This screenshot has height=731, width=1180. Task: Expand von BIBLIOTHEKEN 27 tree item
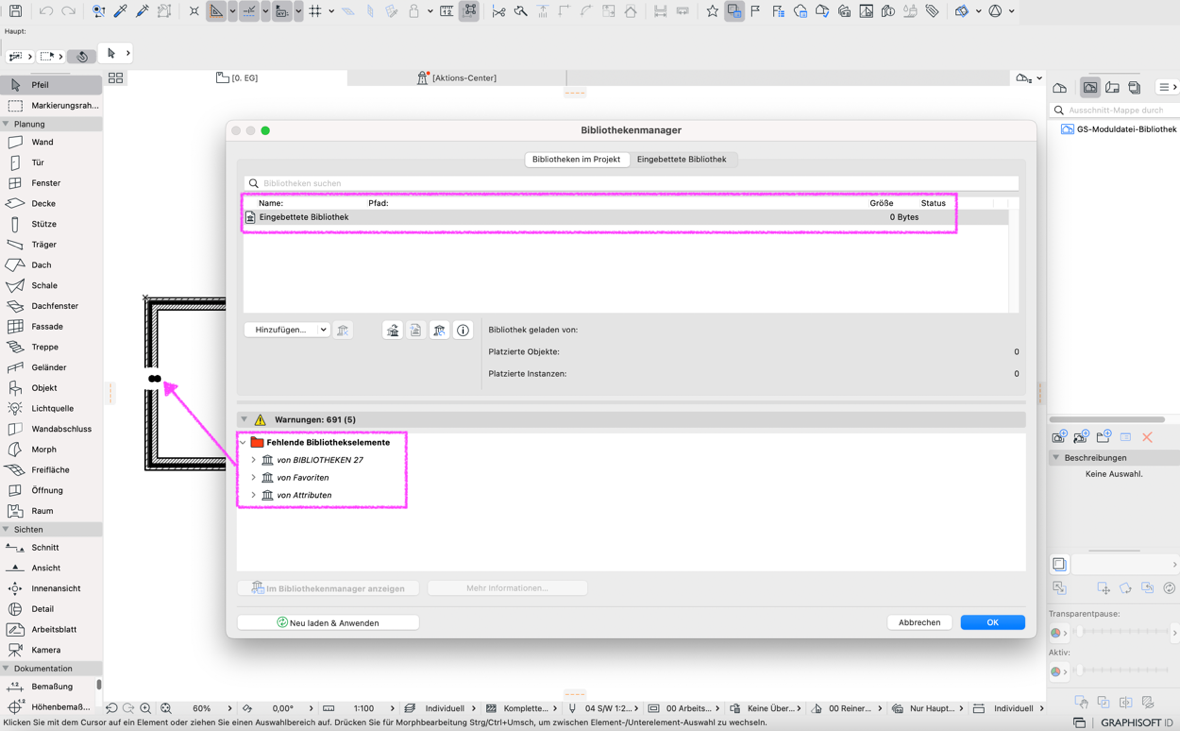(x=253, y=460)
